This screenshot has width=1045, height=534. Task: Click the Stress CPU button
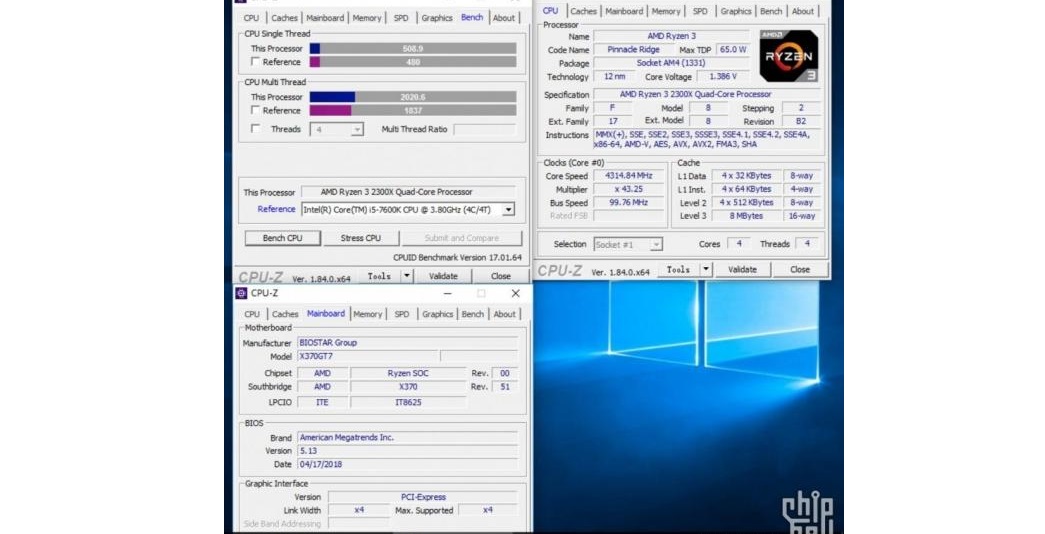pyautogui.click(x=361, y=238)
